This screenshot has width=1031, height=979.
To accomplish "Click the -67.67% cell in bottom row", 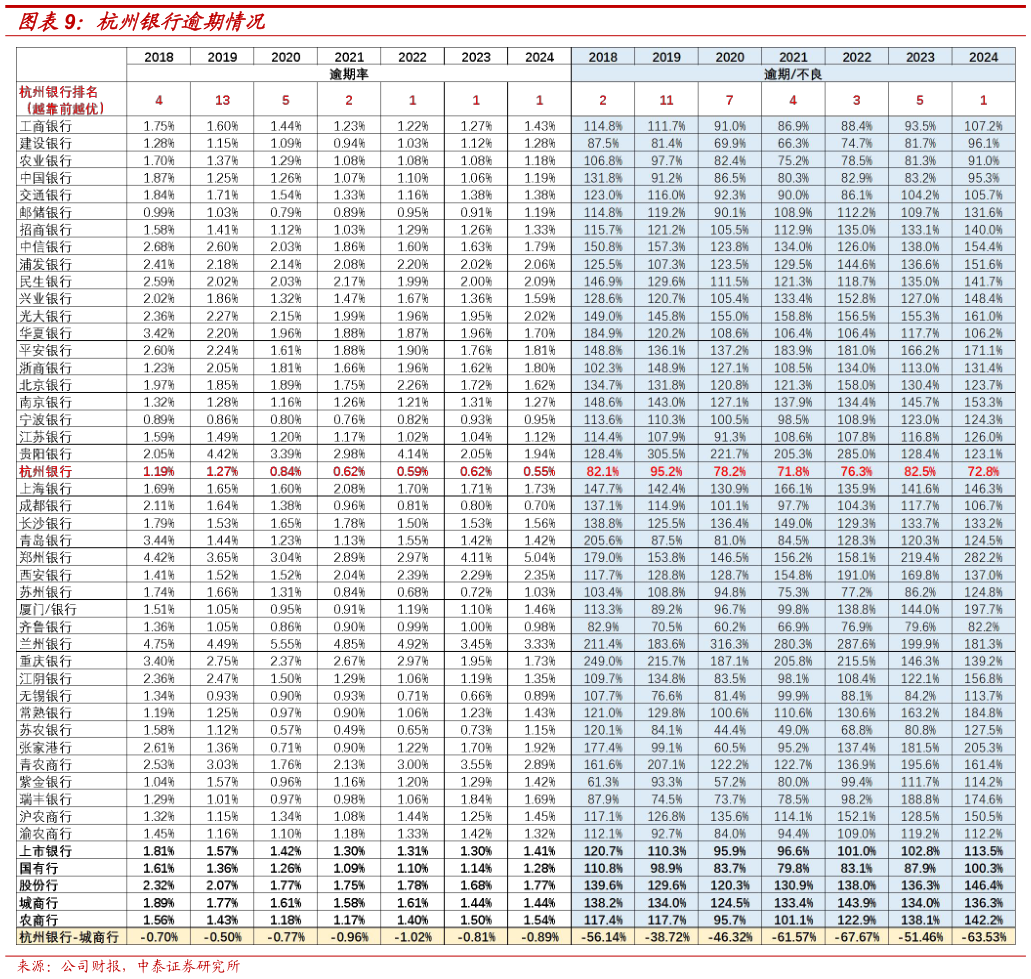I will [x=856, y=937].
